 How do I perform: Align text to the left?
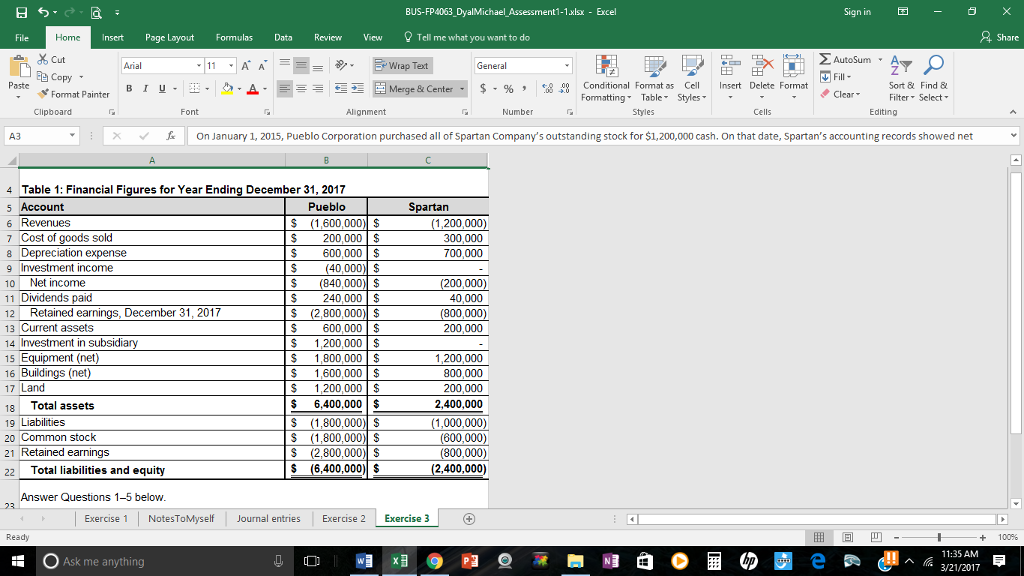tap(285, 88)
